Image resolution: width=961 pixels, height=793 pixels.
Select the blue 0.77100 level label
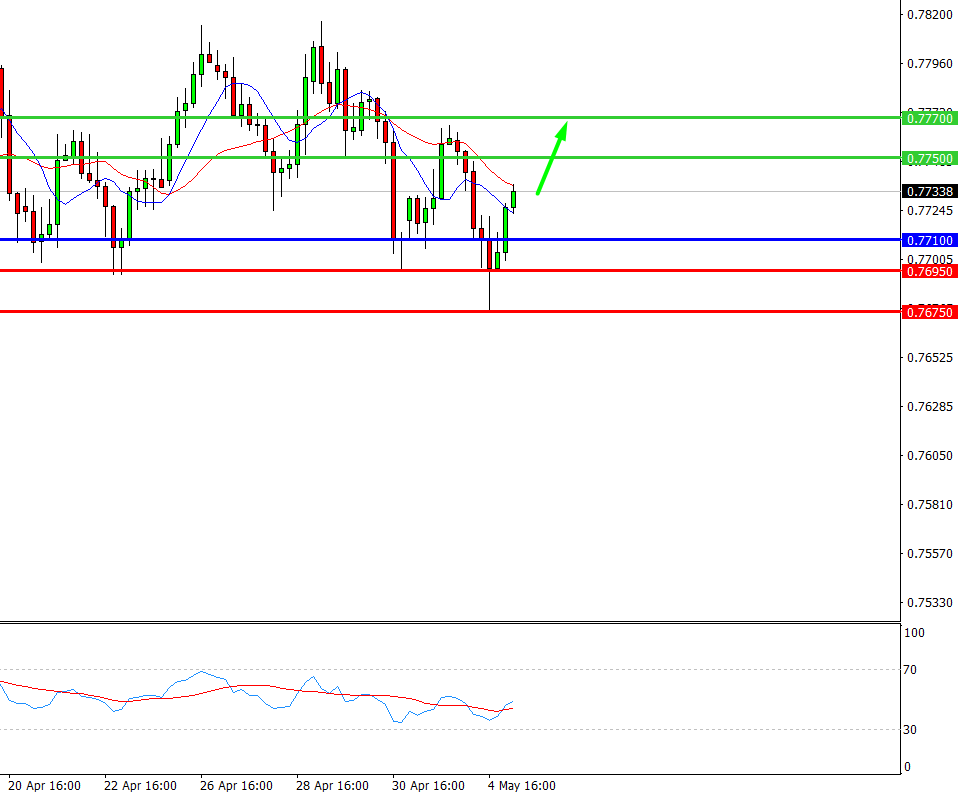930,240
